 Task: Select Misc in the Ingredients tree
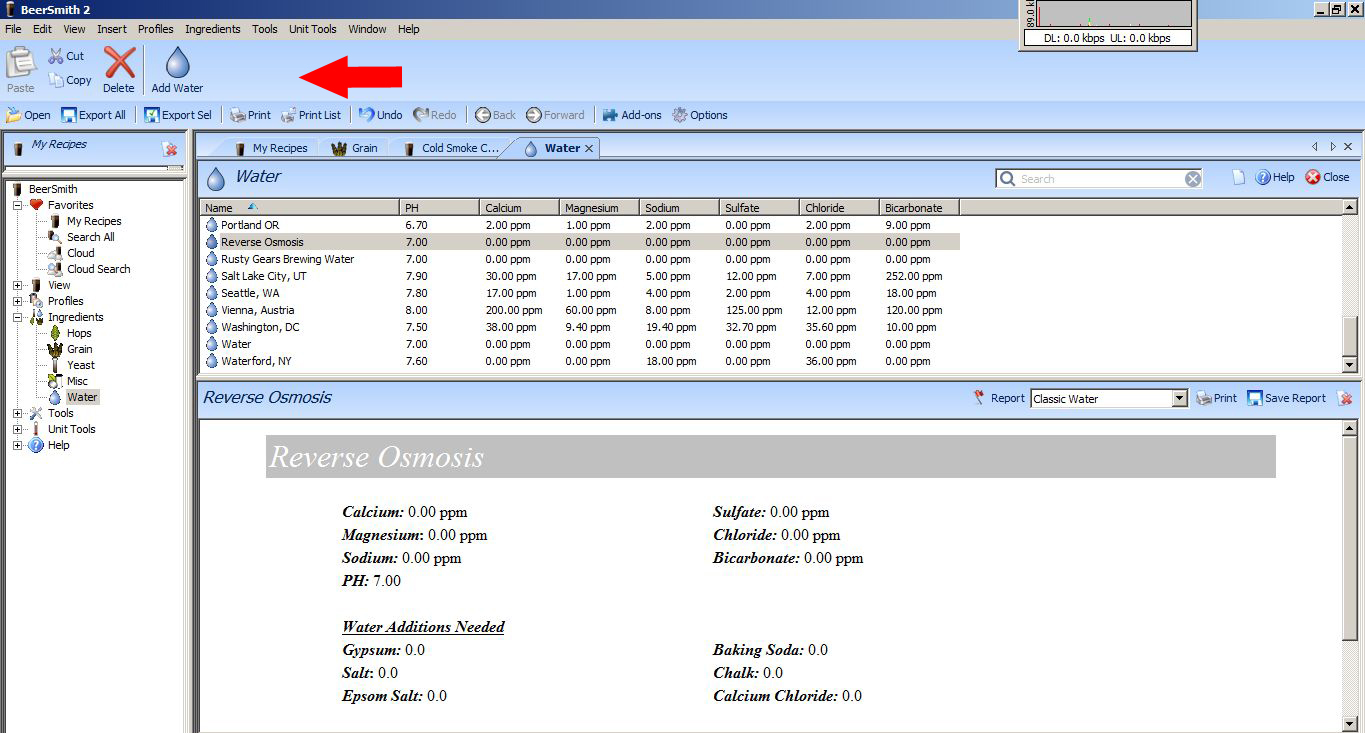tap(77, 381)
